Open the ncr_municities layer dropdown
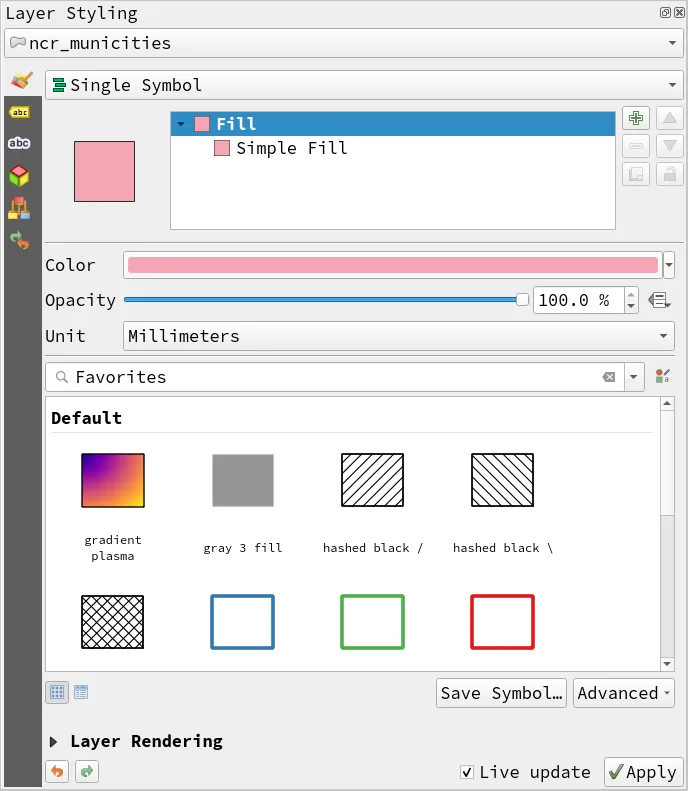Viewport: 688px width, 791px height. coord(344,43)
